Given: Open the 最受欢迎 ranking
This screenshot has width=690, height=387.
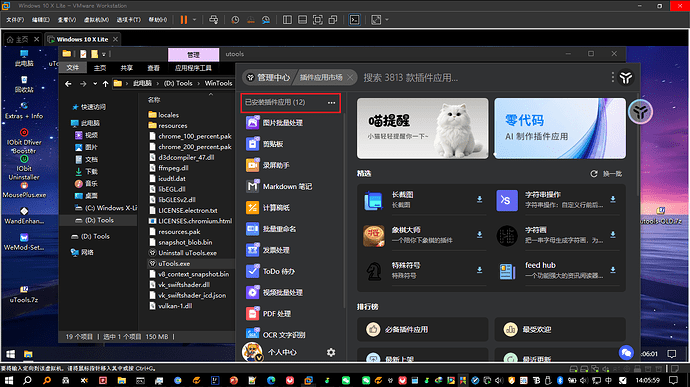Looking at the screenshot, I should (x=560, y=329).
